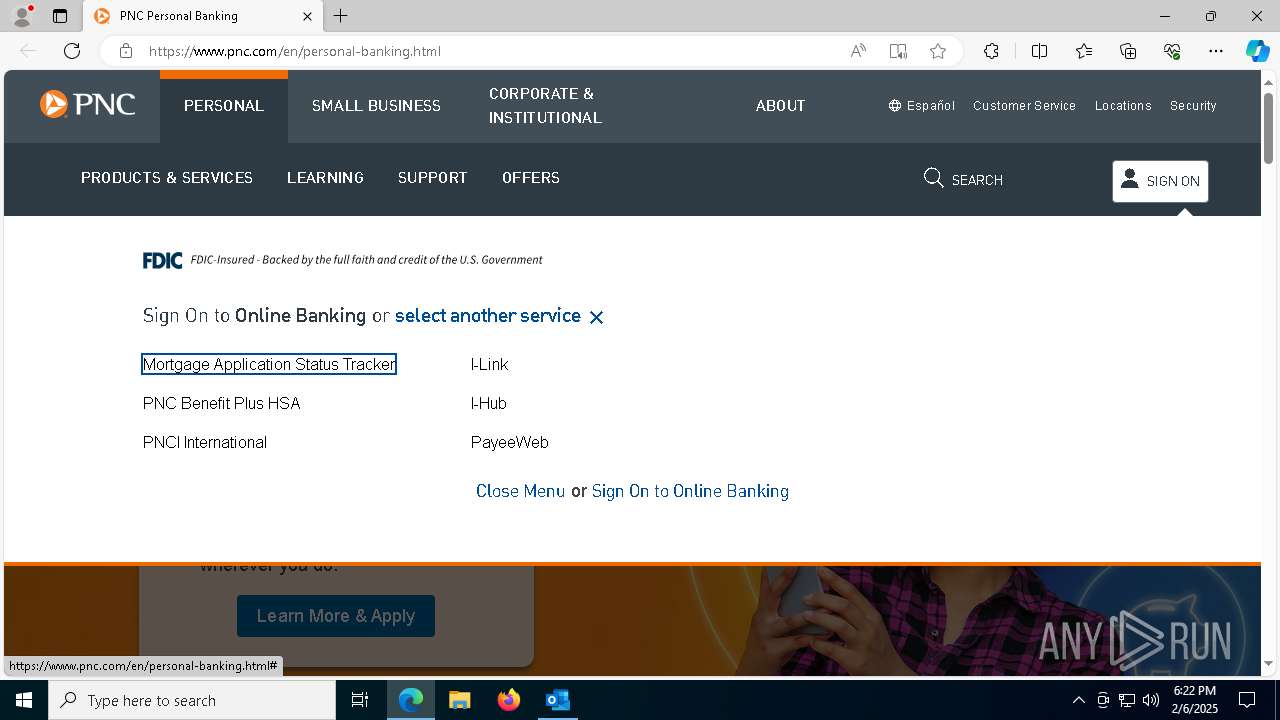1280x720 pixels.
Task: Click the Learn More & Apply button
Action: pos(336,616)
